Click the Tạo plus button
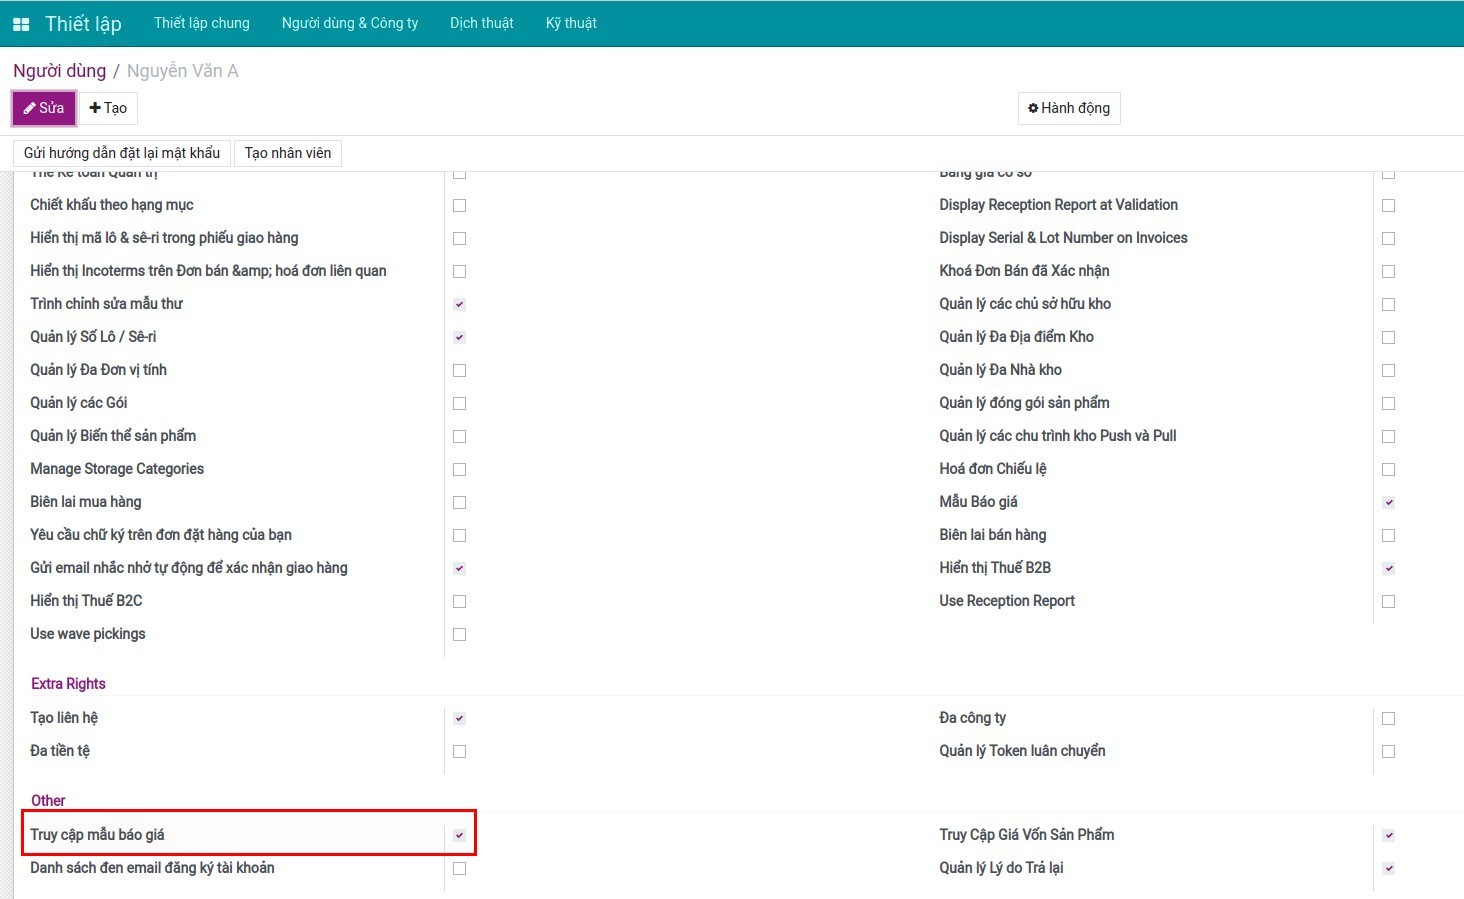The image size is (1464, 899). pyautogui.click(x=108, y=108)
